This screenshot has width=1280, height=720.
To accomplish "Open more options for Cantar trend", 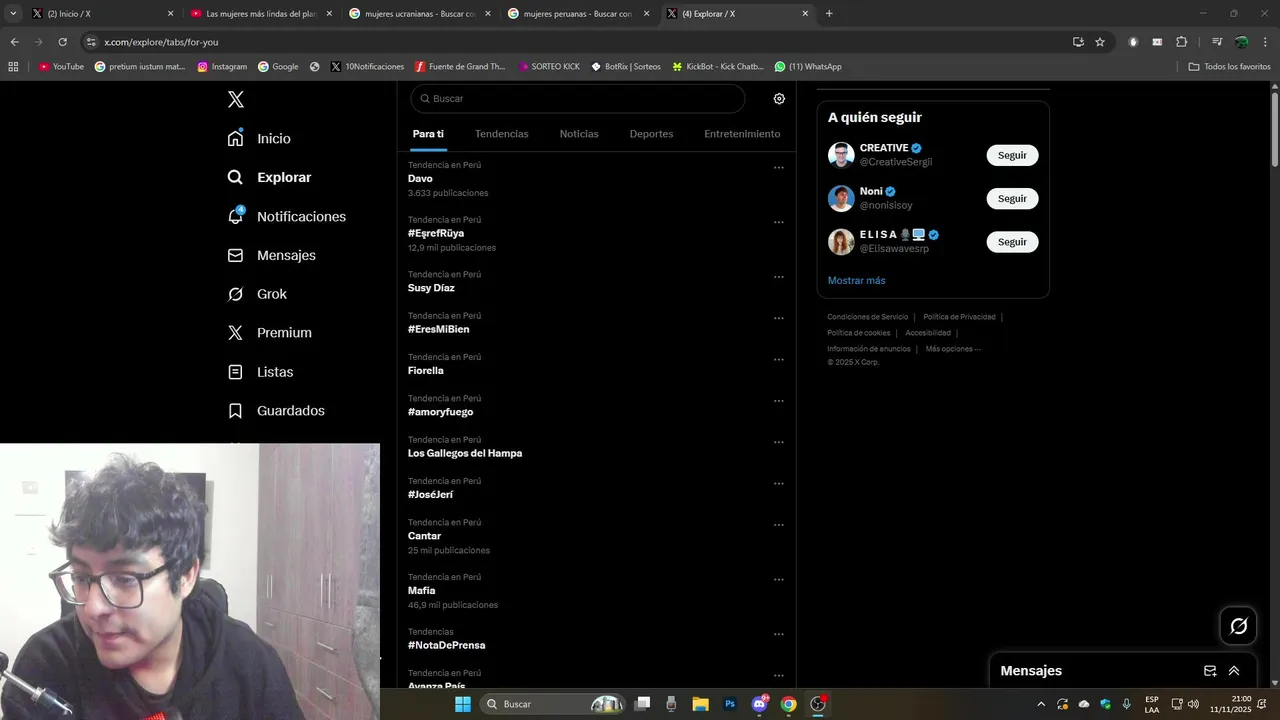I will click(779, 525).
